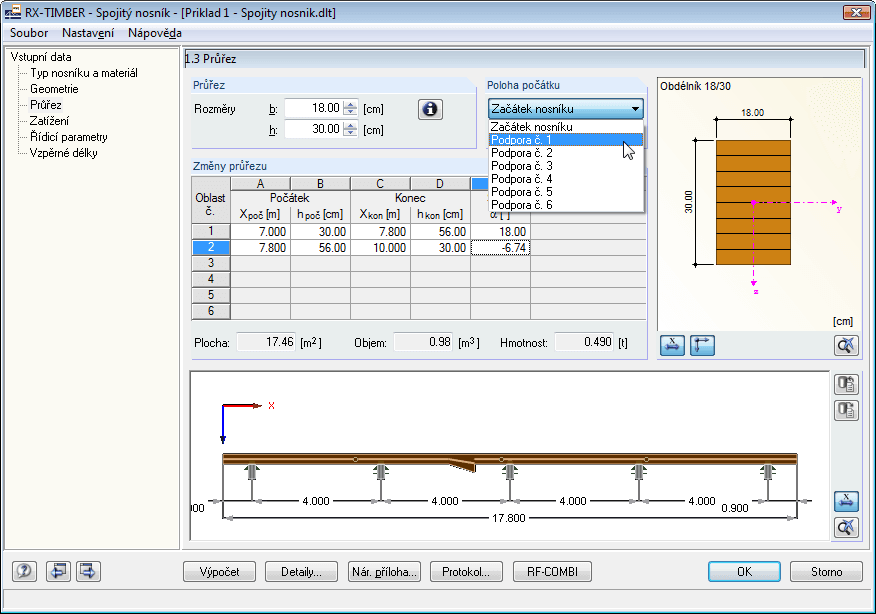This screenshot has width=876, height=614.
Task: Click the Storno button
Action: [x=826, y=572]
